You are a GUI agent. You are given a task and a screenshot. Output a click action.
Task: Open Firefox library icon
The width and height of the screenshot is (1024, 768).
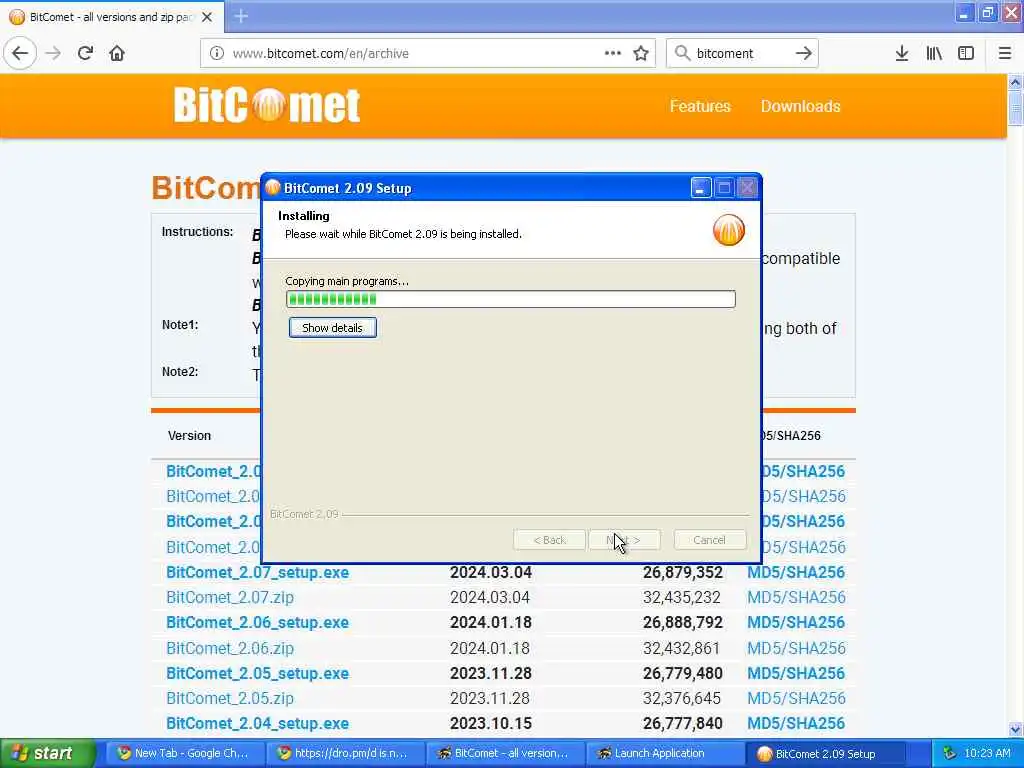coord(934,54)
